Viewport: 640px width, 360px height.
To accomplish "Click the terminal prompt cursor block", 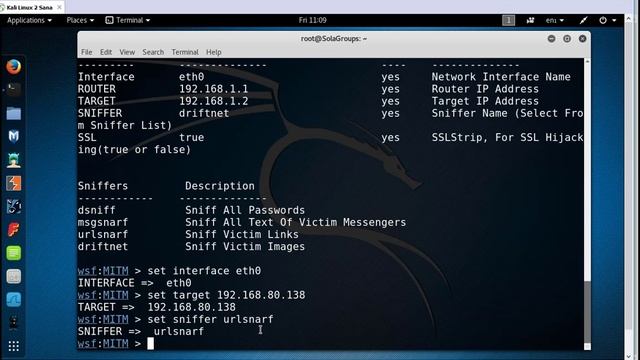I will pyautogui.click(x=151, y=344).
